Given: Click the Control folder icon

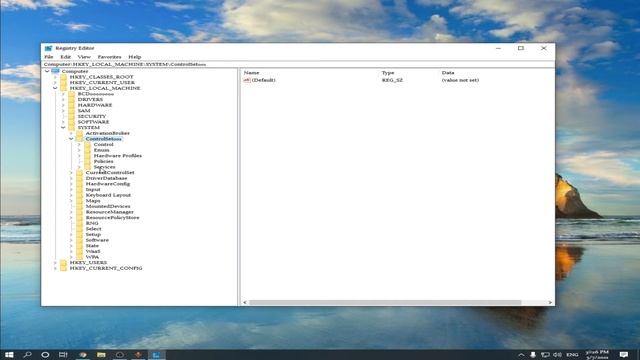Looking at the screenshot, I should click(x=88, y=144).
